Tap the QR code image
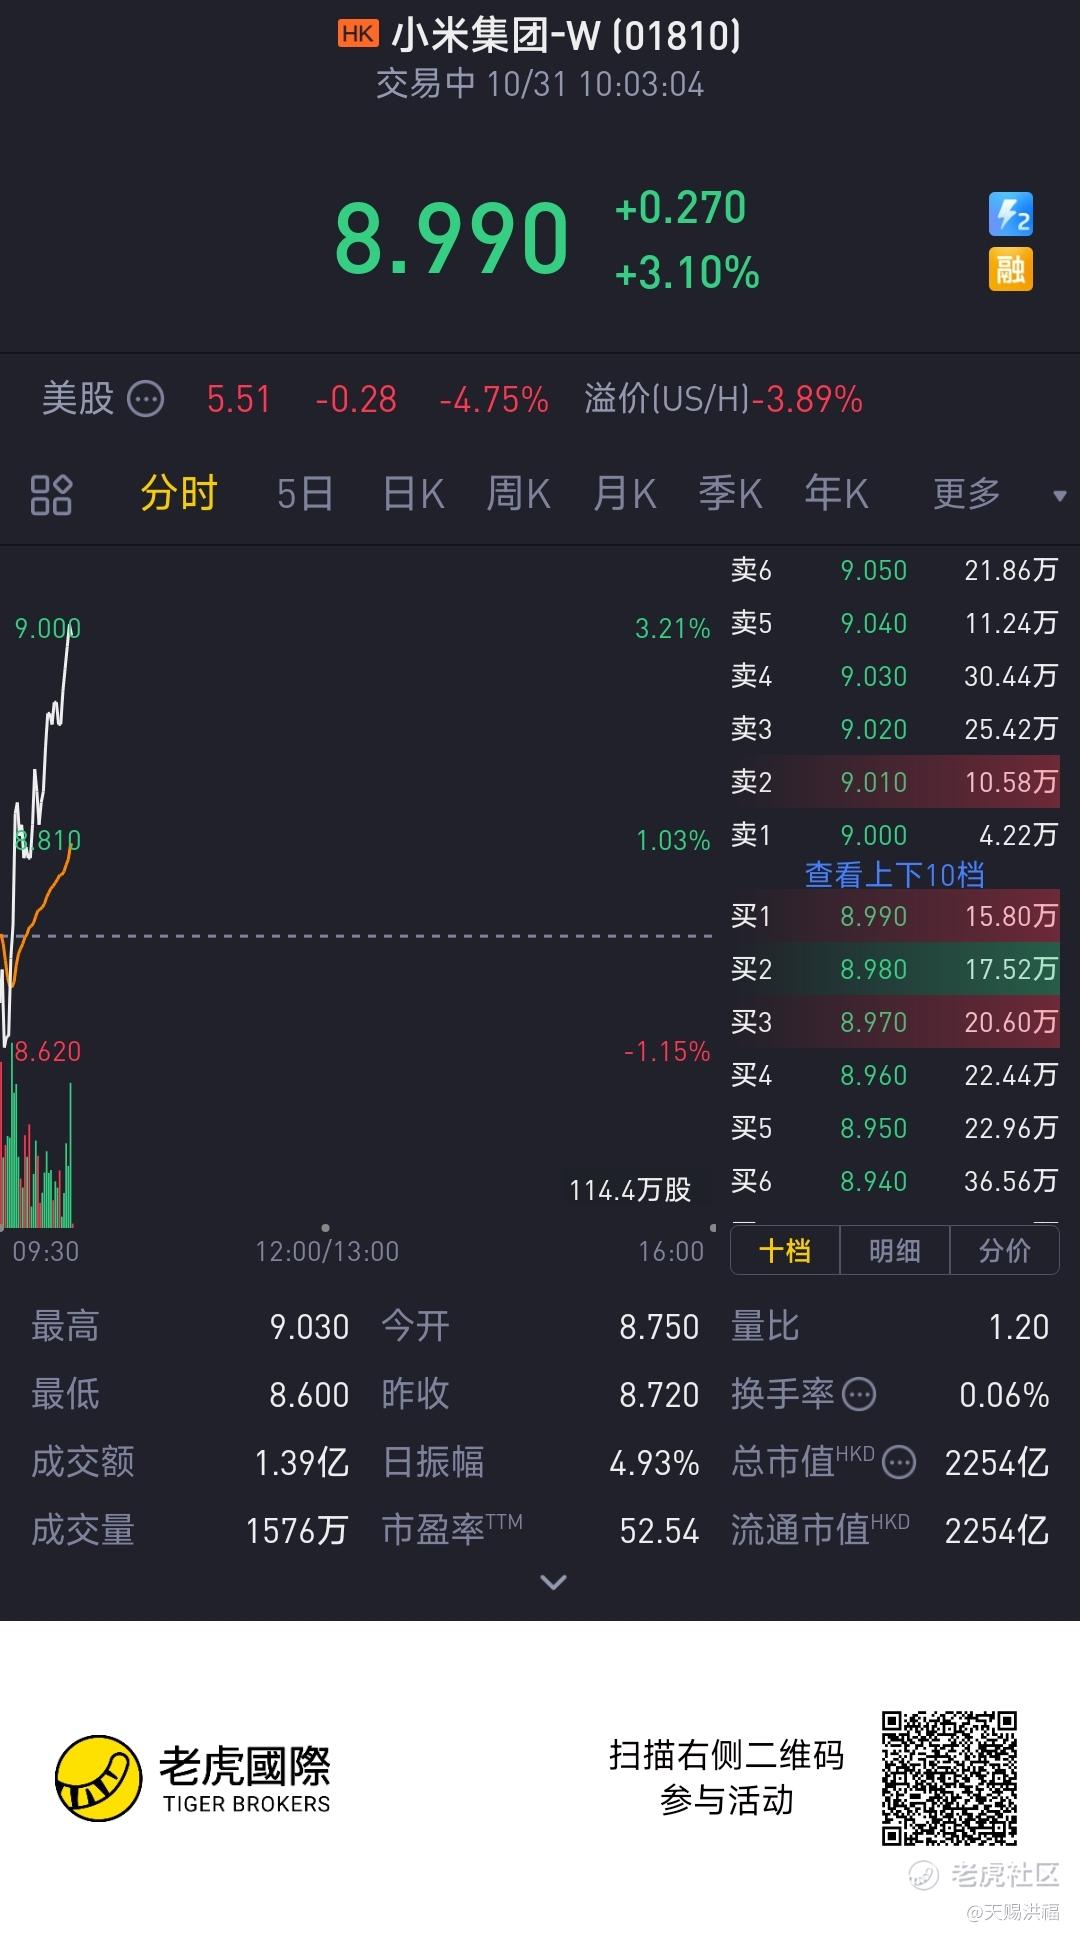Screen dimensions: 1080x1937 pyautogui.click(x=949, y=1778)
